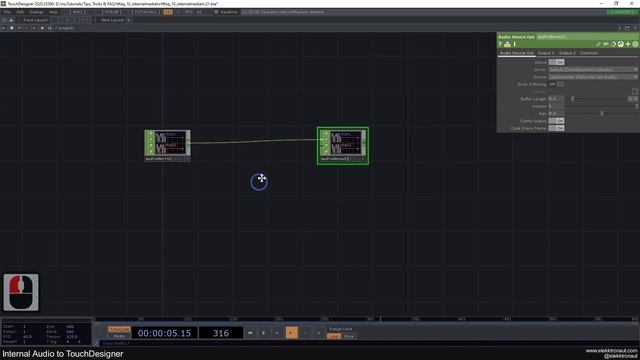Open the Pane Layout selector
The width and height of the screenshot is (640, 360).
coord(35,20)
